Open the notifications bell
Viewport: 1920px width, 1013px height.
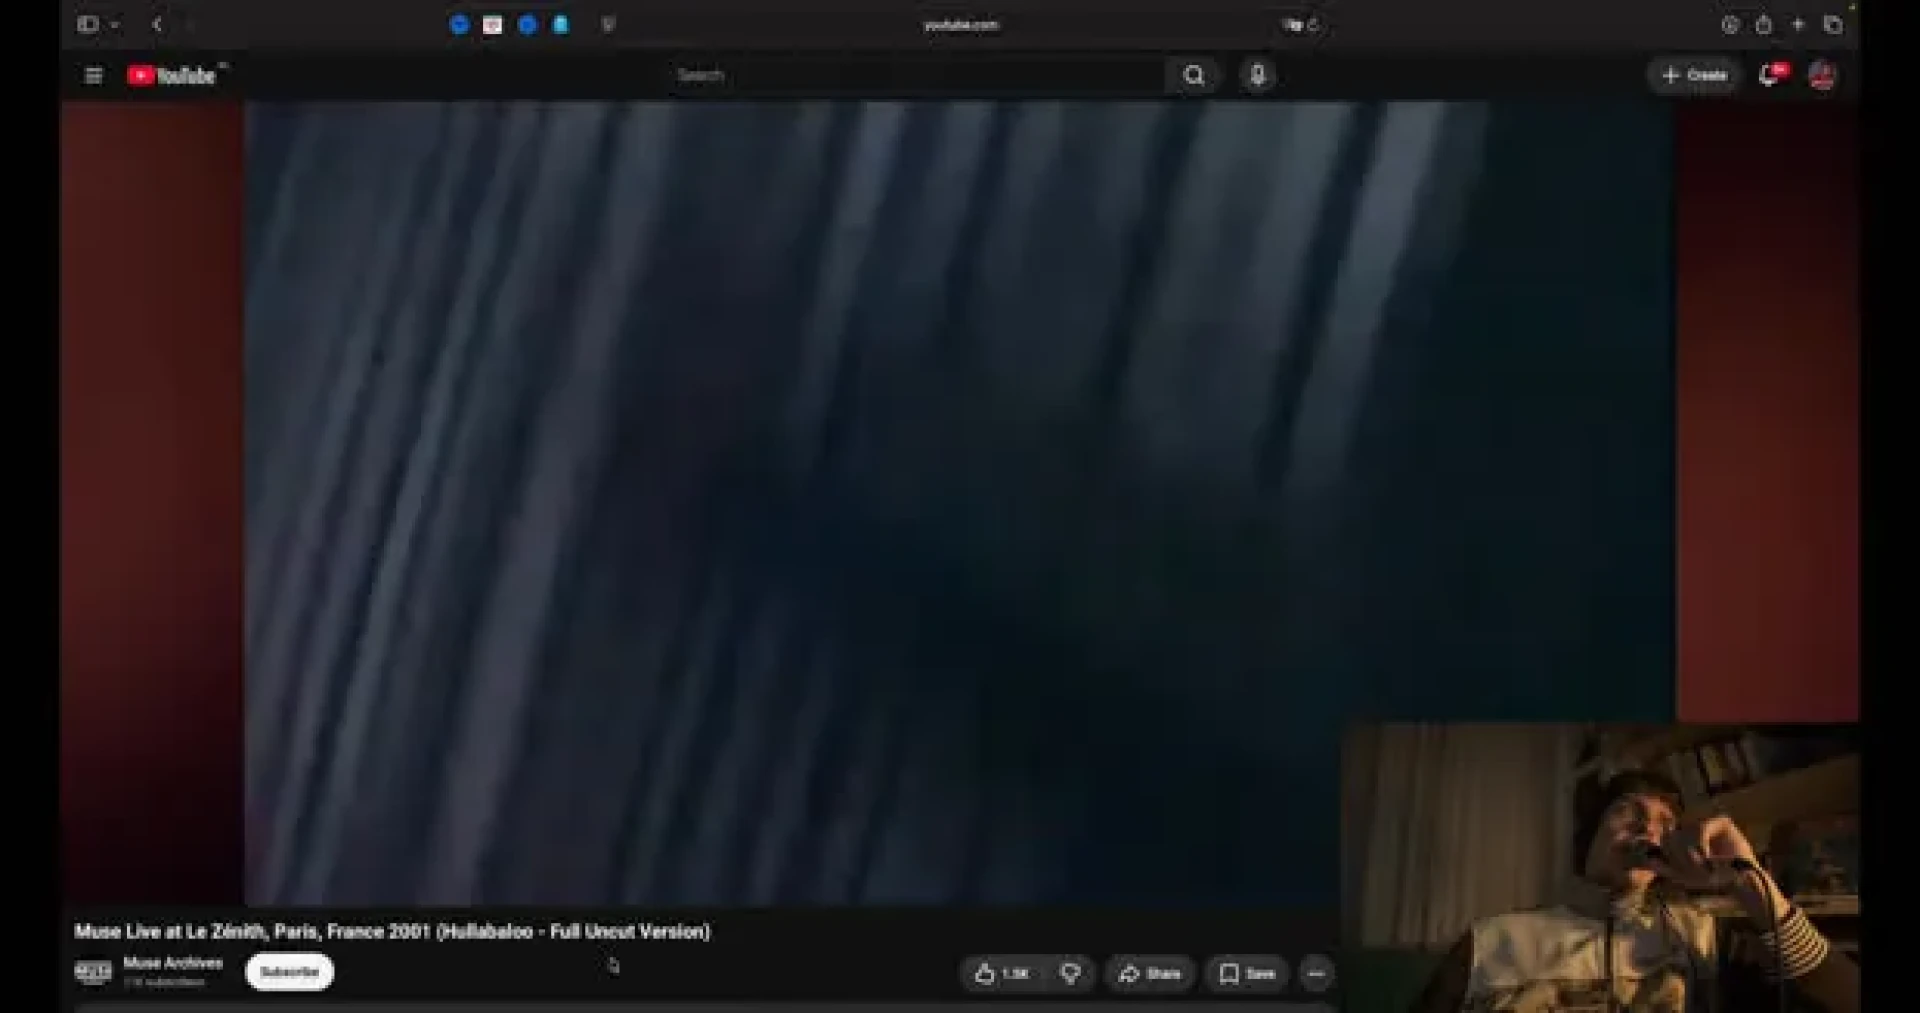coord(1771,75)
